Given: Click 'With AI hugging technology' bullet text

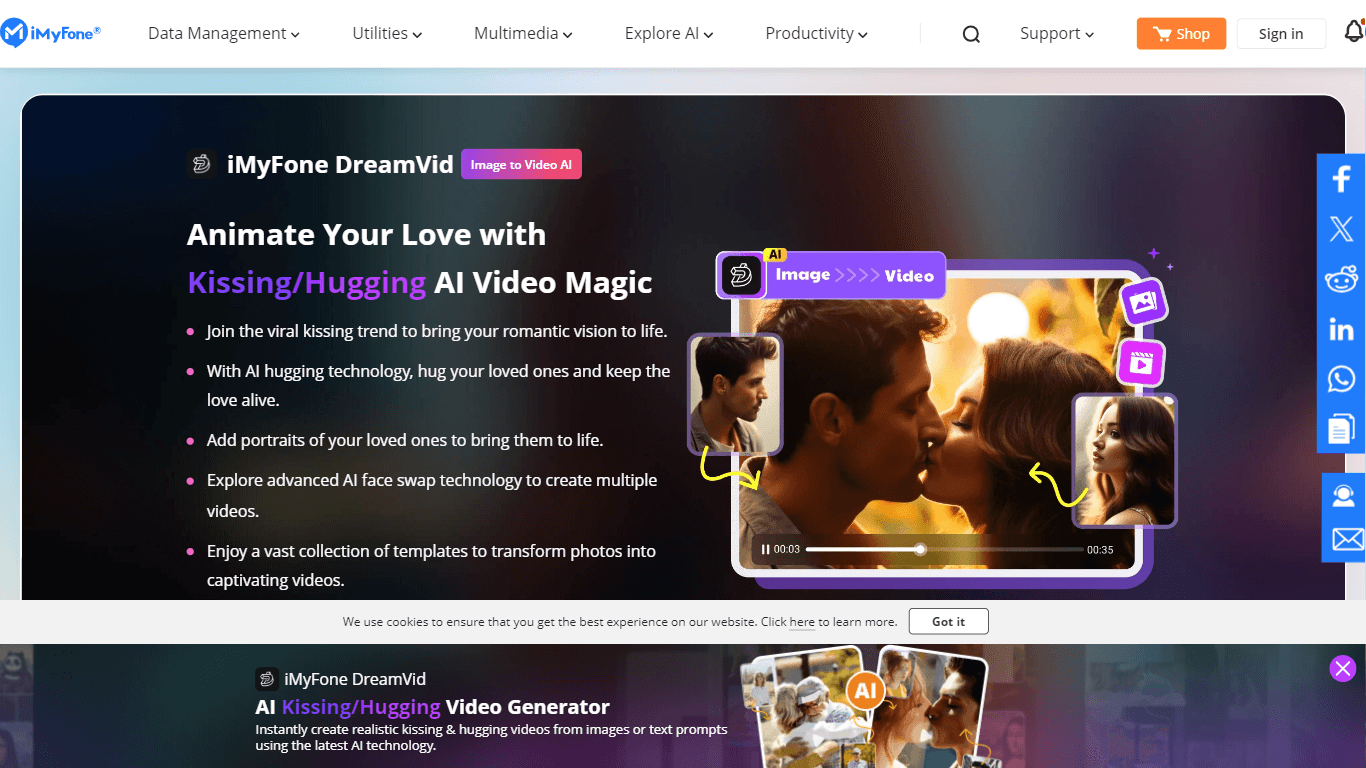Looking at the screenshot, I should [439, 385].
